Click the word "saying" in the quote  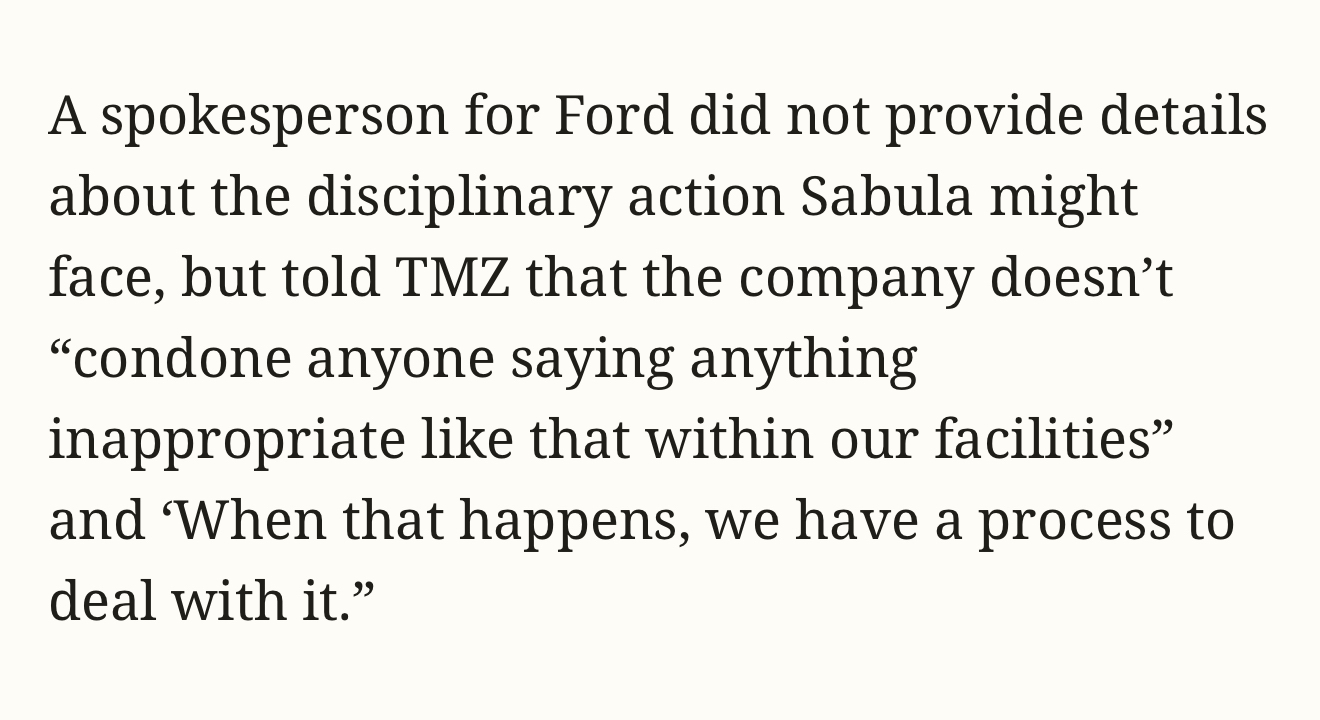pyautogui.click(x=592, y=360)
